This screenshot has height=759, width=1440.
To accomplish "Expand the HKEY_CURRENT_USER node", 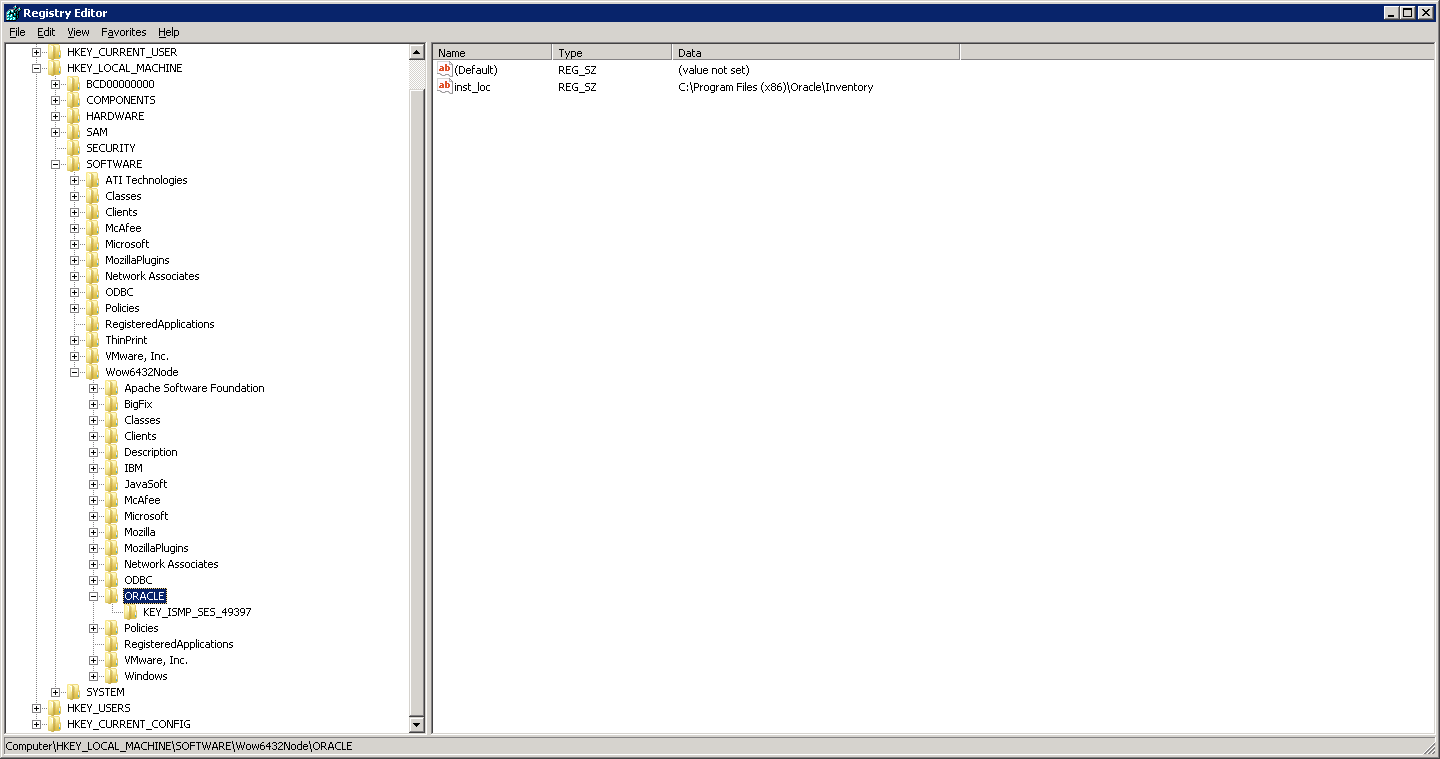I will [x=37, y=52].
